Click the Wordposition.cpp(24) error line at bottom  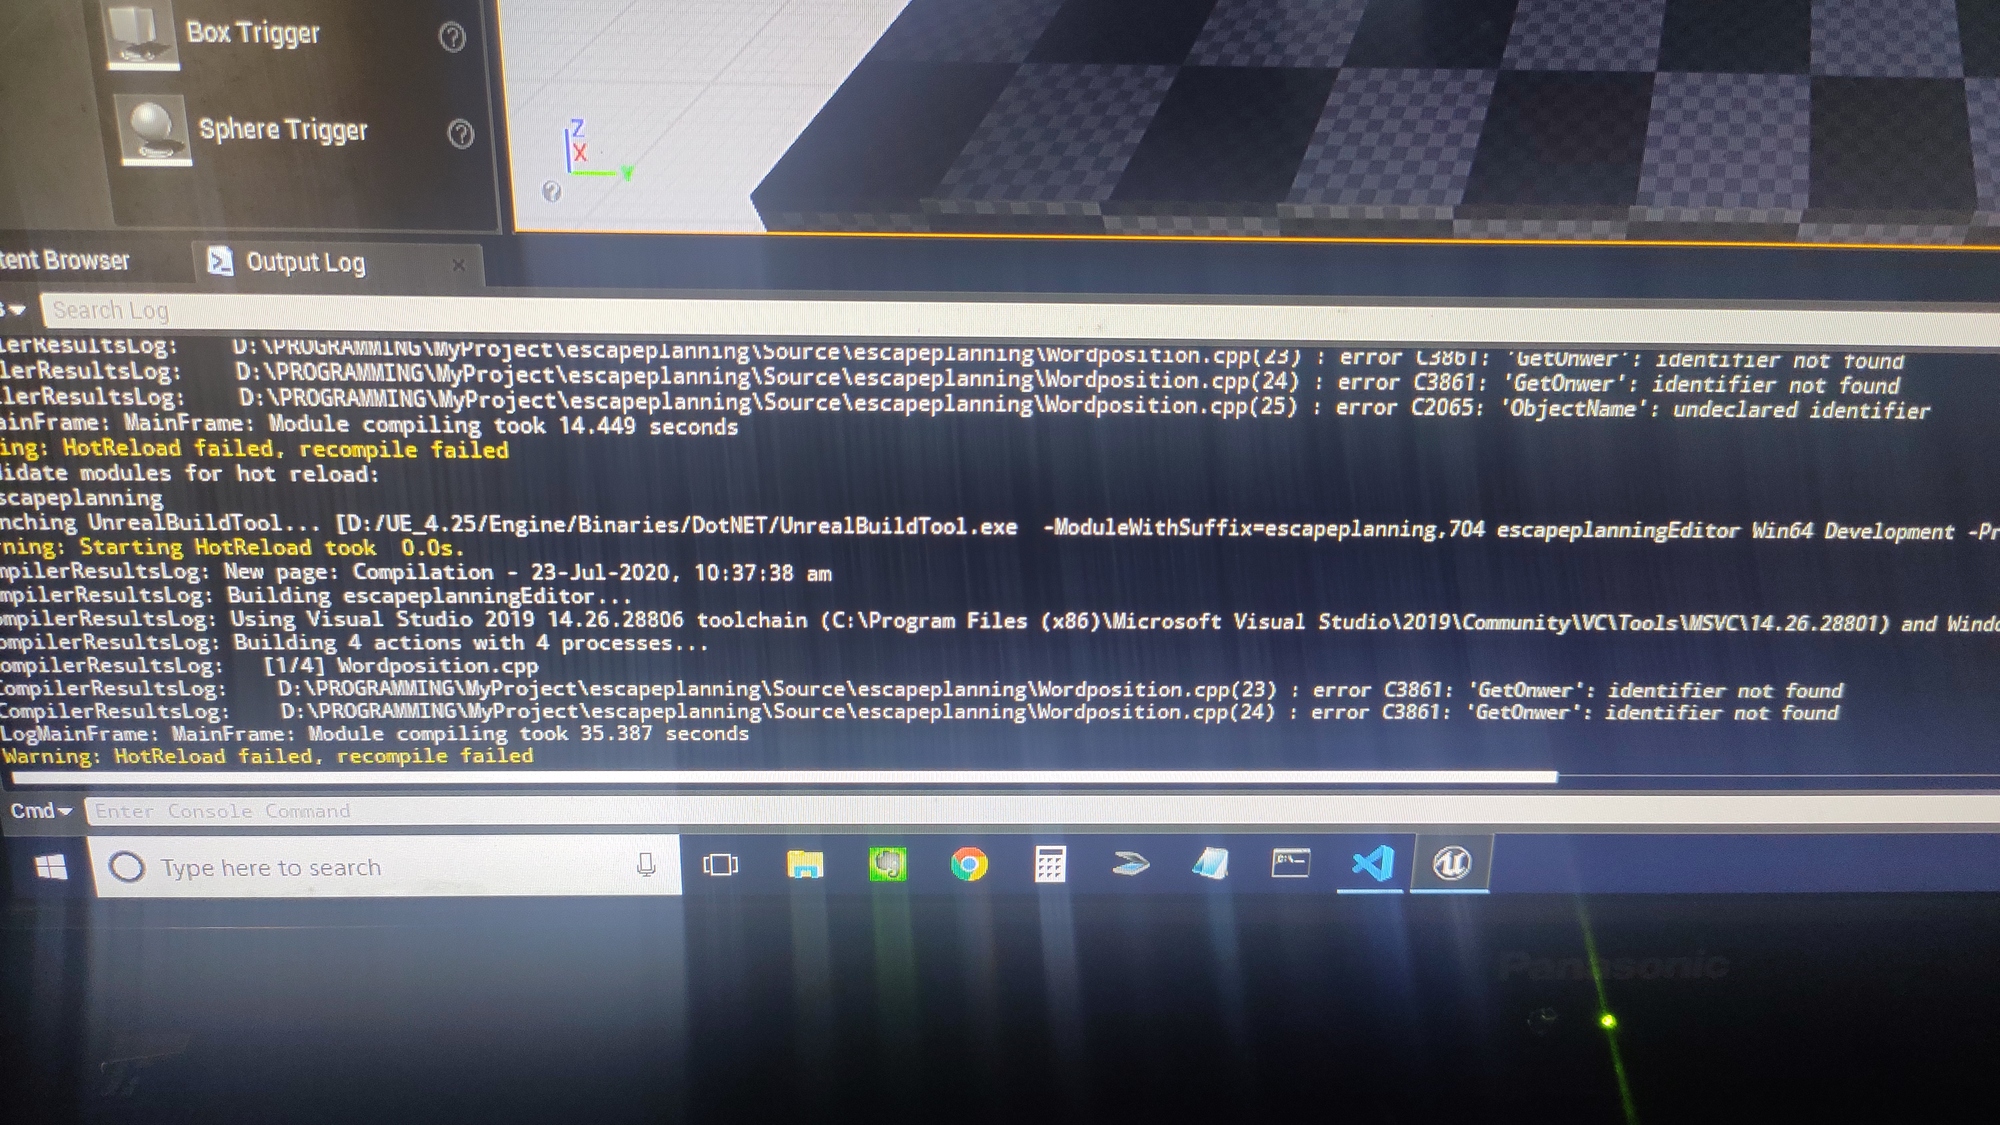pyautogui.click(x=920, y=712)
